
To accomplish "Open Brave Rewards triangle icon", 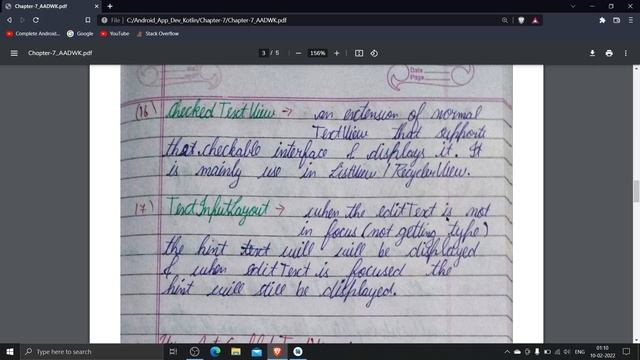I will coord(535,20).
